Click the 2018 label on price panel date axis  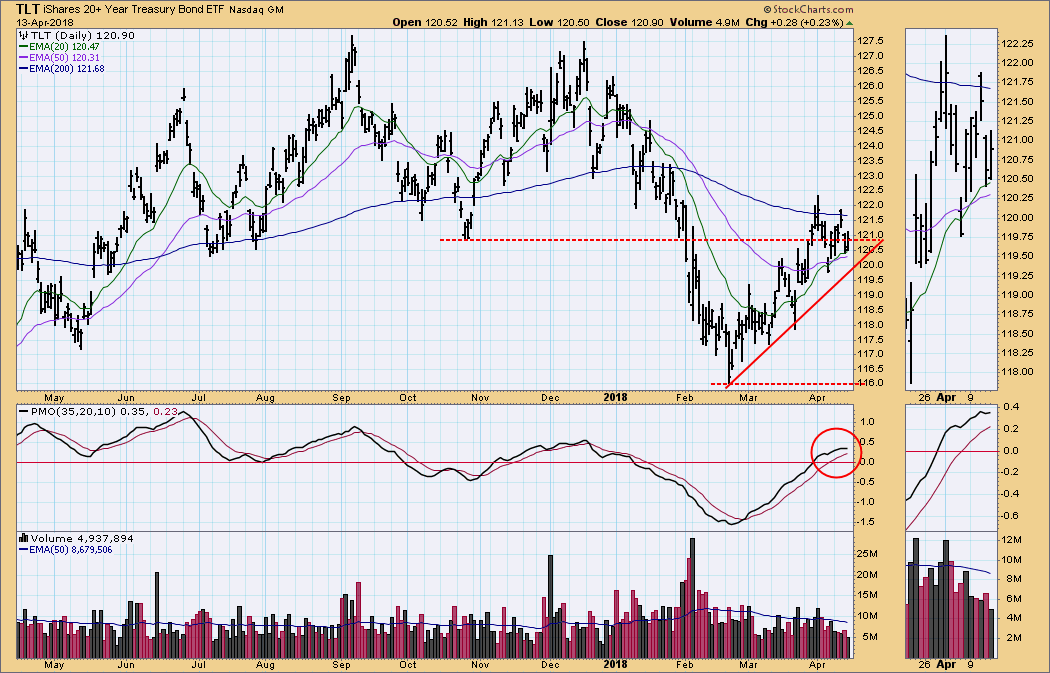pyautogui.click(x=615, y=397)
